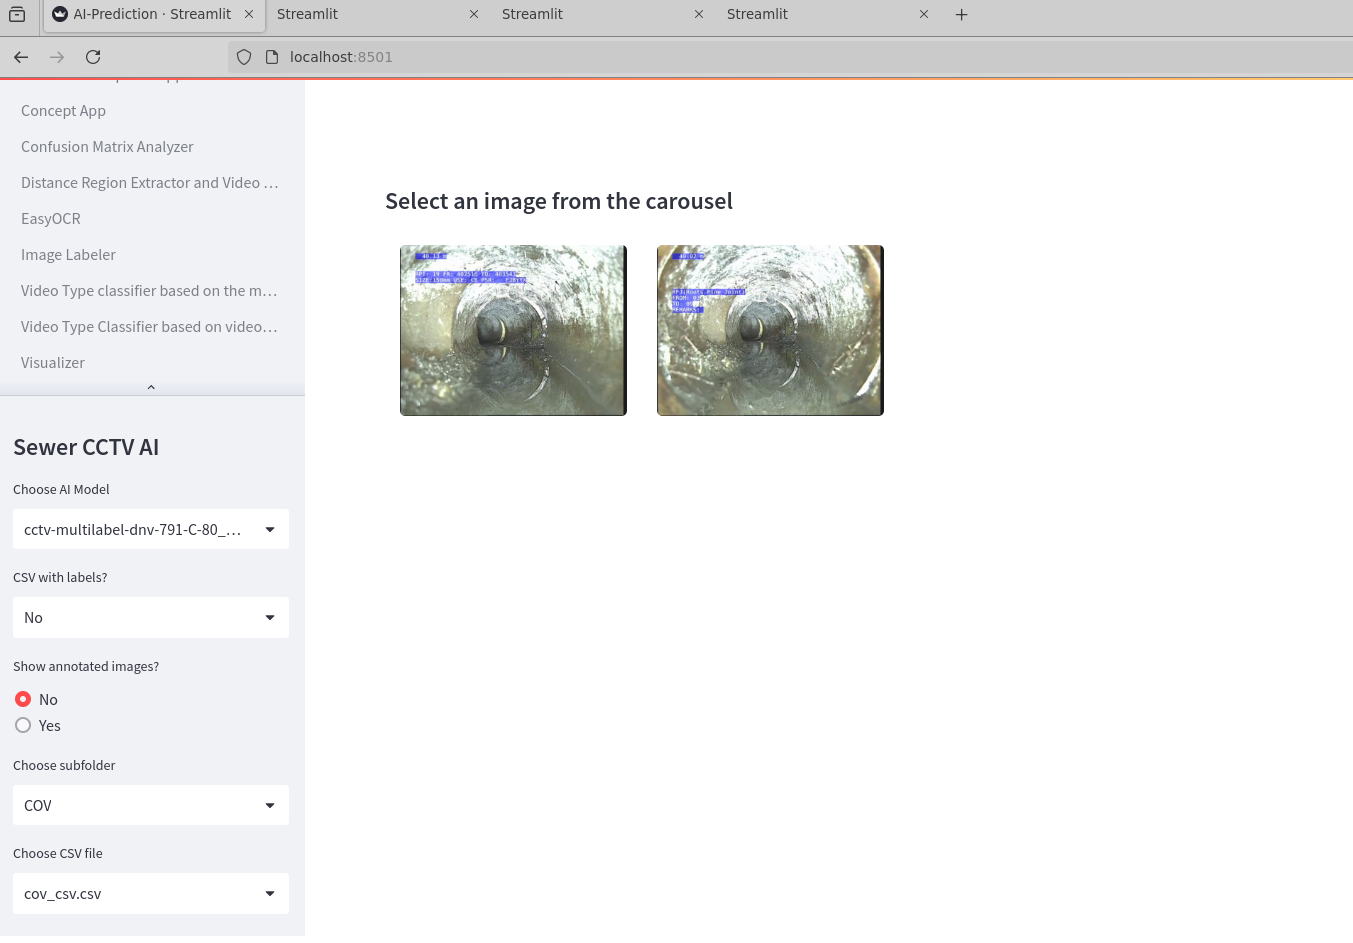Viewport: 1353px width, 943px height.
Task: Expand the CSV with labels dropdown
Action: [151, 617]
